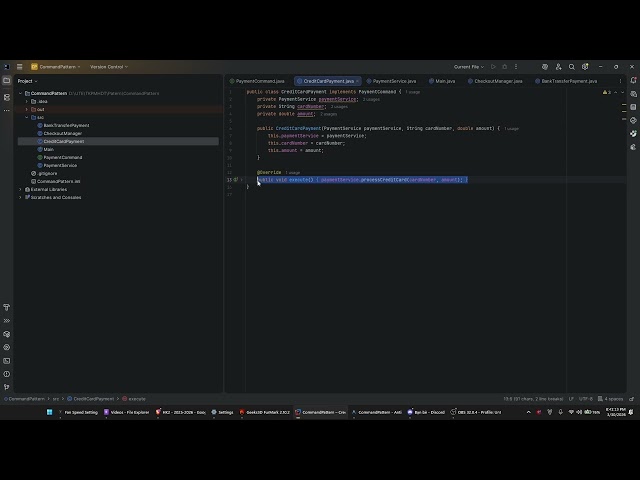Open Settings app from taskbar
Image resolution: width=640 pixels, height=480 pixels.
tap(222, 412)
